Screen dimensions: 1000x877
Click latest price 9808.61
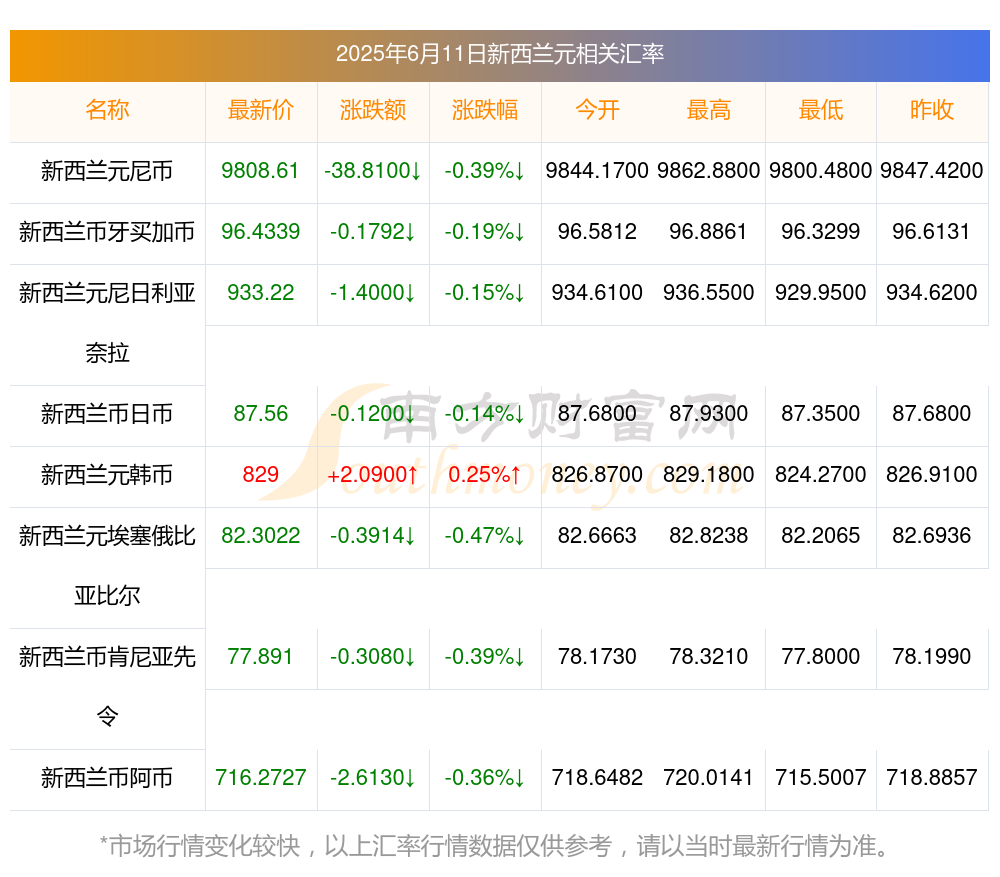coord(260,171)
